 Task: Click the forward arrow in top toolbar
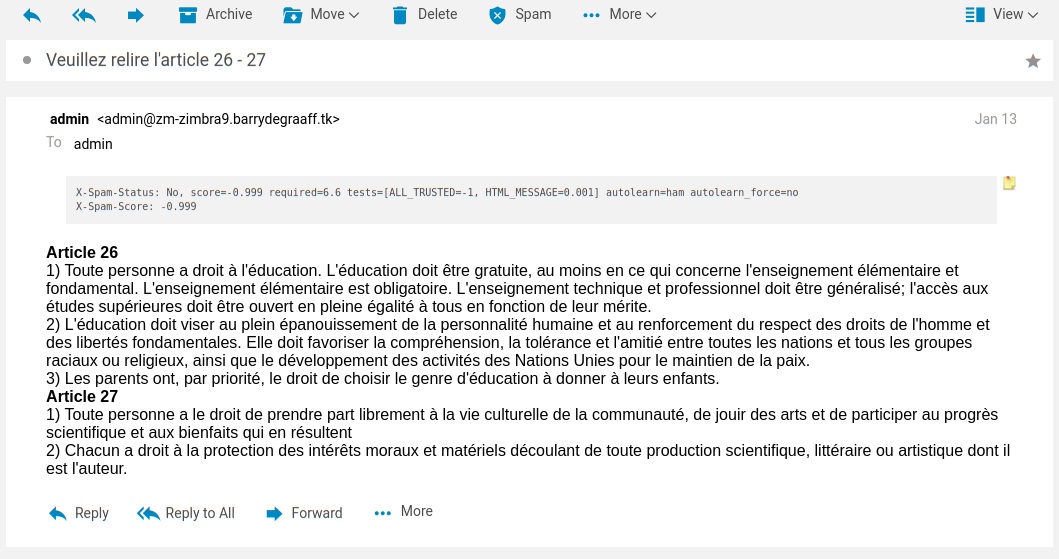click(136, 15)
